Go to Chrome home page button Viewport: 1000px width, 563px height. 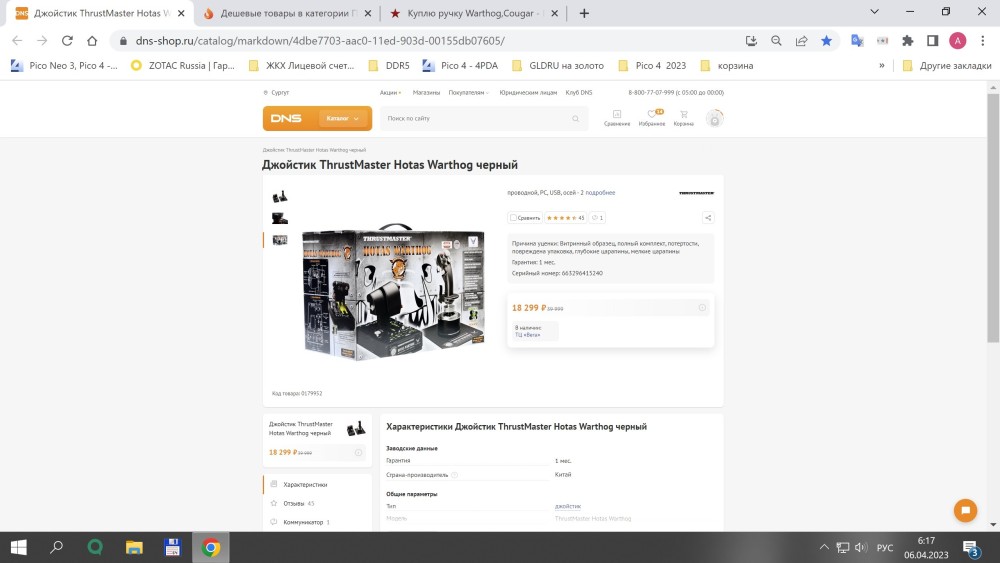click(x=92, y=41)
